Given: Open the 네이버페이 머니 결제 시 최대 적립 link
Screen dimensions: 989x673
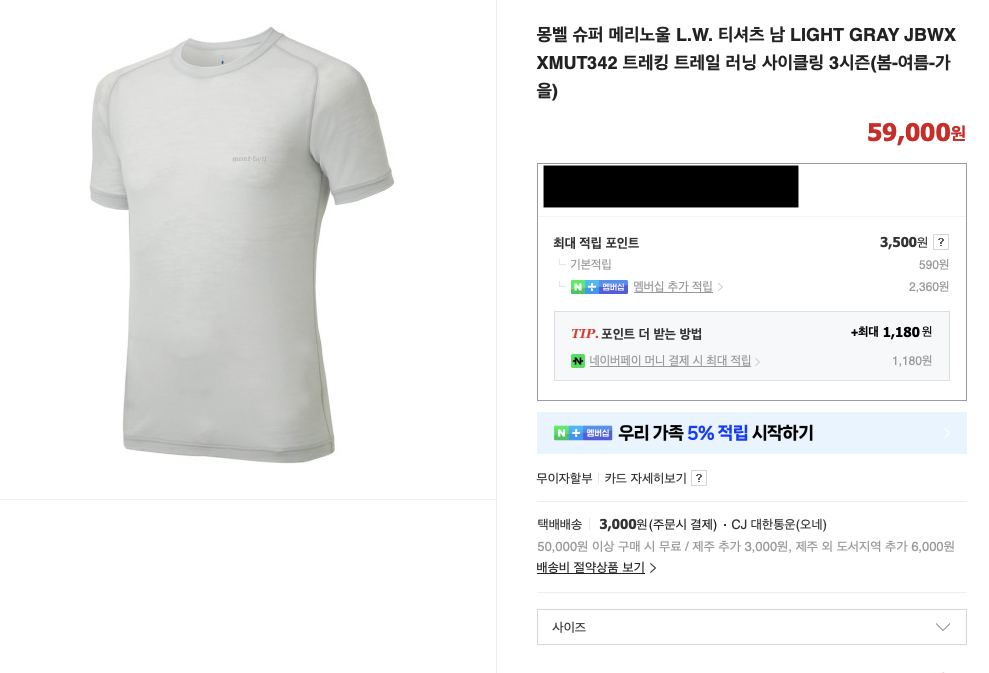Looking at the screenshot, I should [x=670, y=361].
